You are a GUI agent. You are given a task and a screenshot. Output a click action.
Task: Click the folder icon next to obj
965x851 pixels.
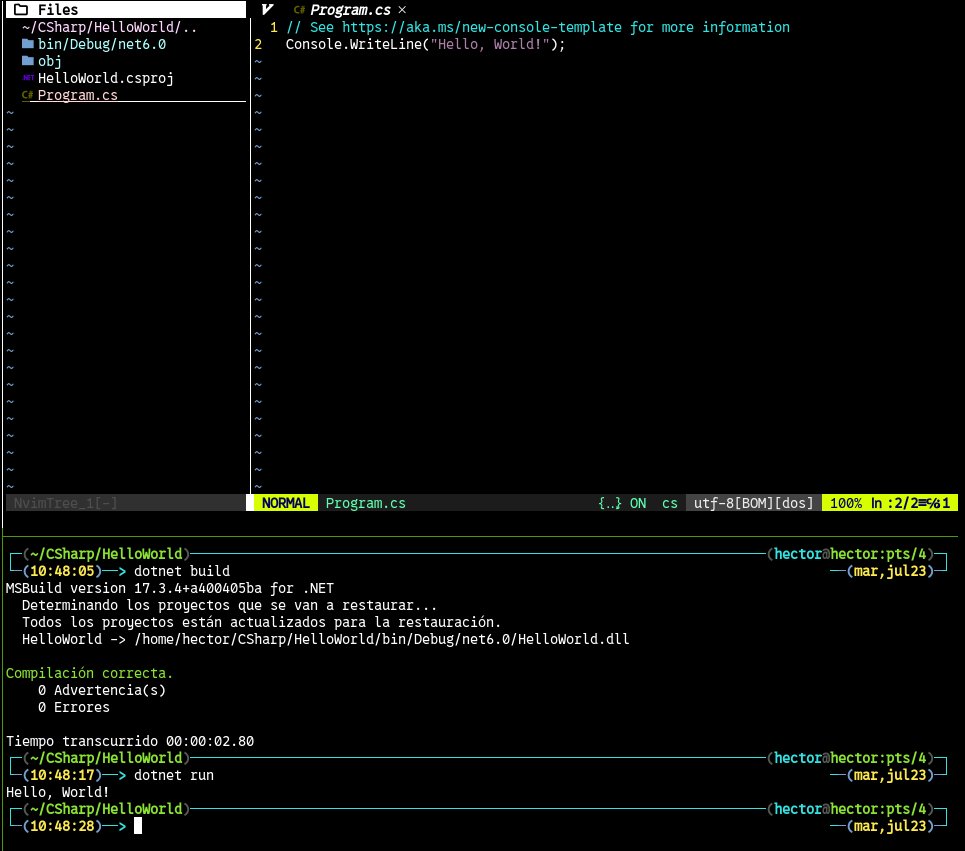pos(28,61)
